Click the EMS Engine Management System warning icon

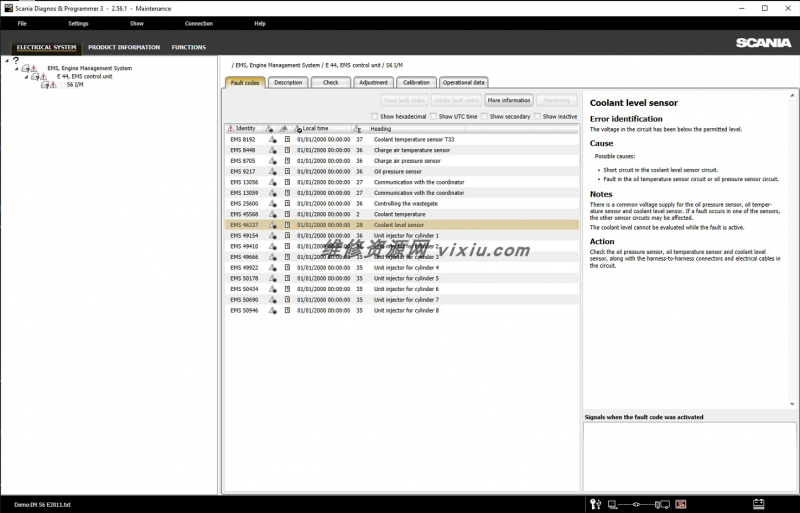pyautogui.click(x=34, y=68)
